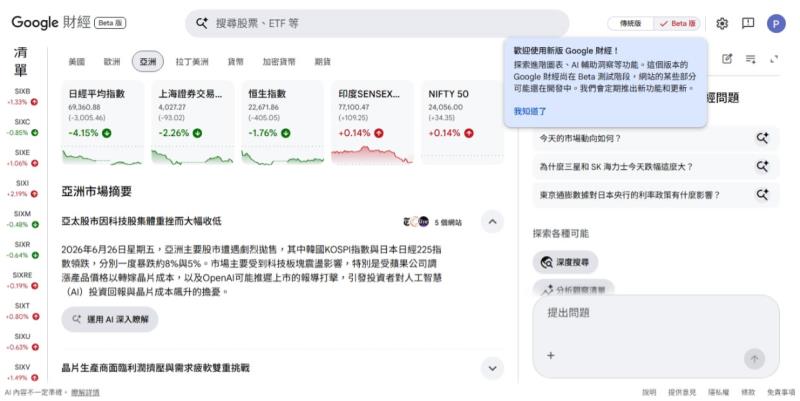The image size is (800, 401).
Task: Open the 恒生指數 index card
Action: coord(283,122)
